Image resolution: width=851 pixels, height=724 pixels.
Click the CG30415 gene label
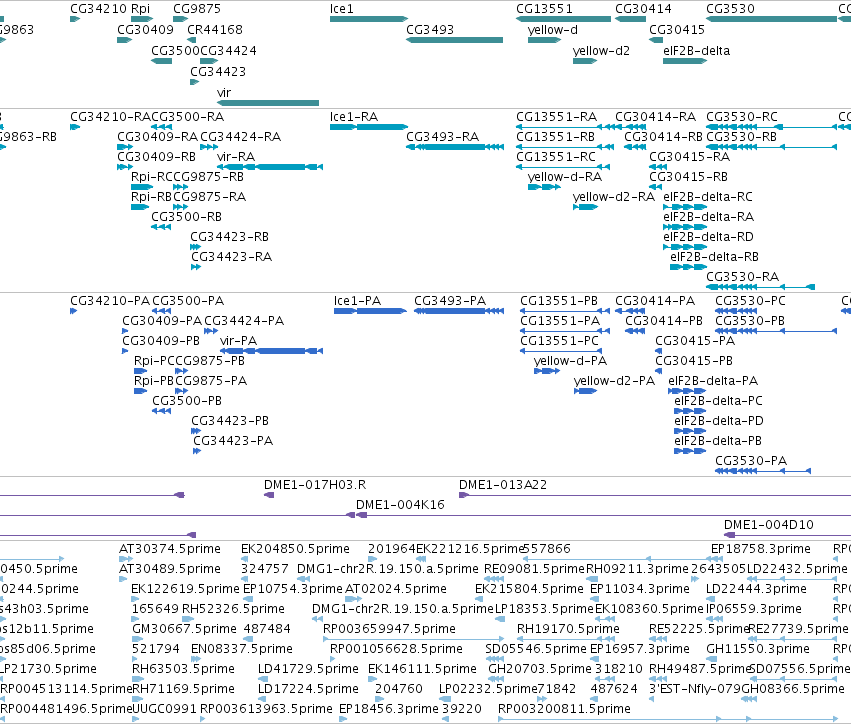pos(677,30)
